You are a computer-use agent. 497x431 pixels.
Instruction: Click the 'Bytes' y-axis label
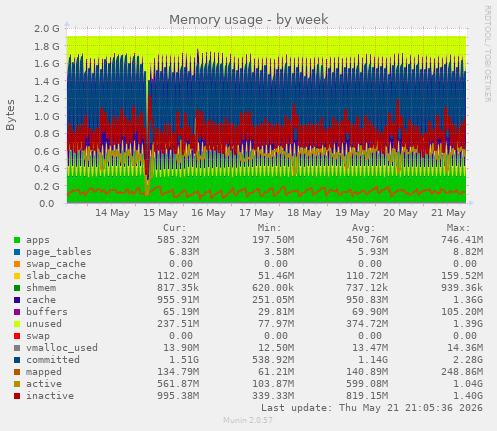10,115
